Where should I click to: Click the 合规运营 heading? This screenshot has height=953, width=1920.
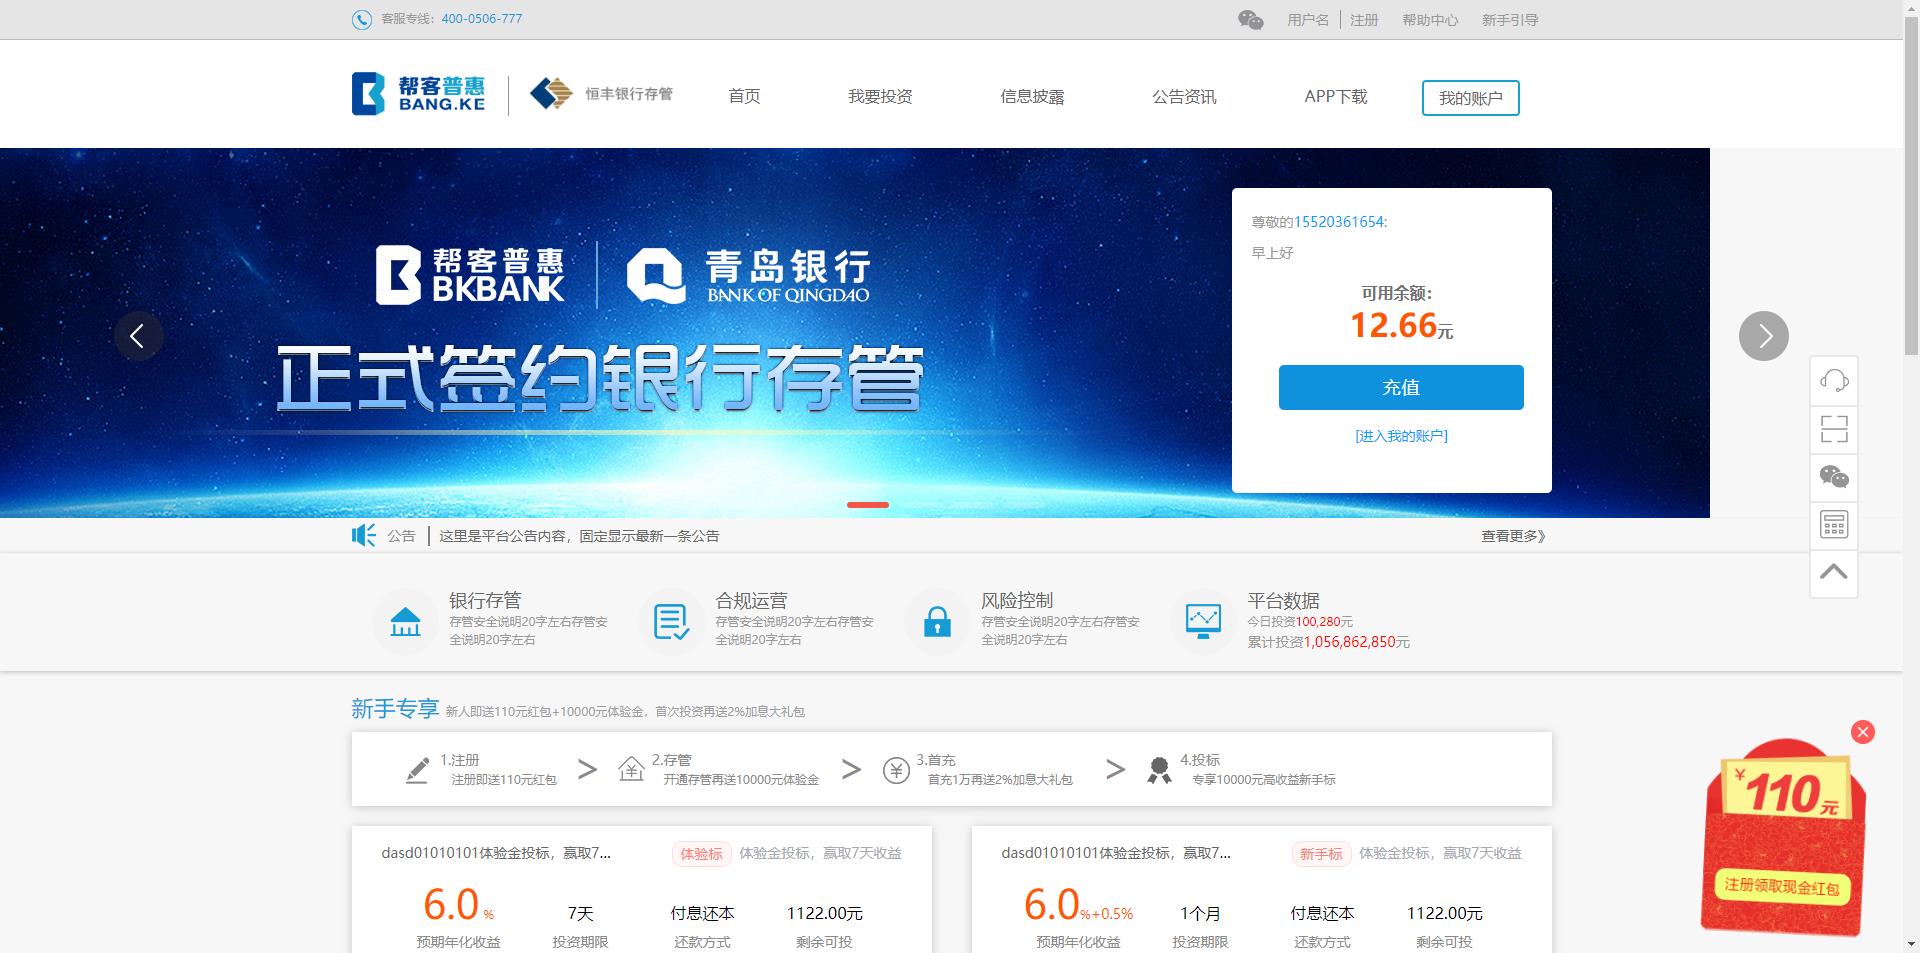click(x=751, y=600)
